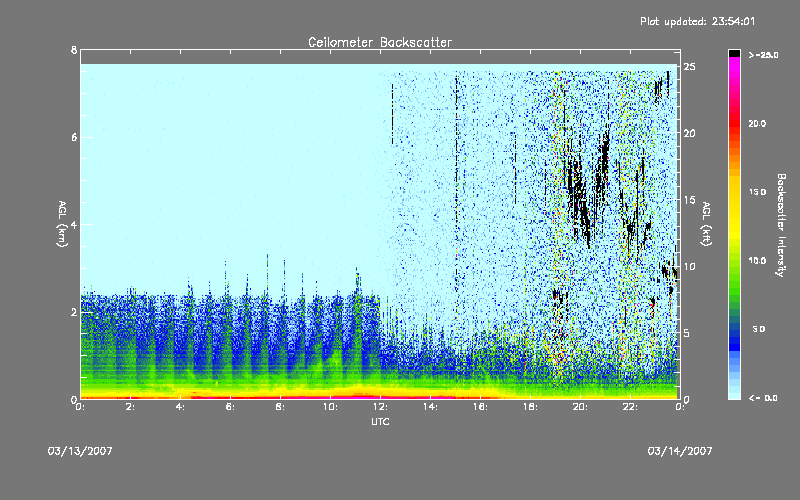Image resolution: width=800 pixels, height=500 pixels.
Task: Click the start date "03/13/2007"
Action: (80, 451)
